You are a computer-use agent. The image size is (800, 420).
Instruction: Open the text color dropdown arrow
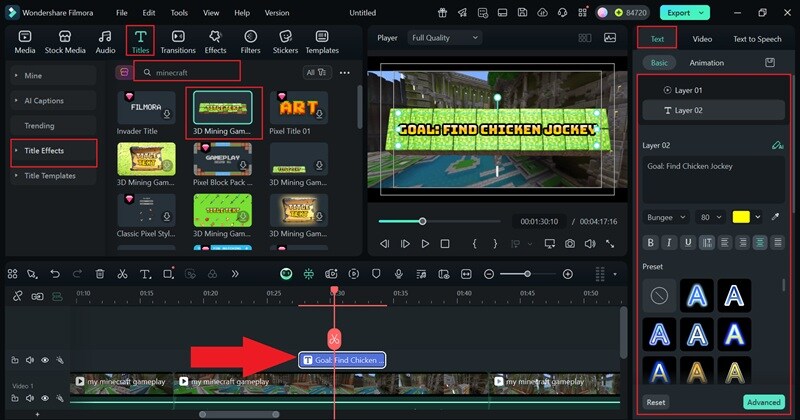pos(758,217)
